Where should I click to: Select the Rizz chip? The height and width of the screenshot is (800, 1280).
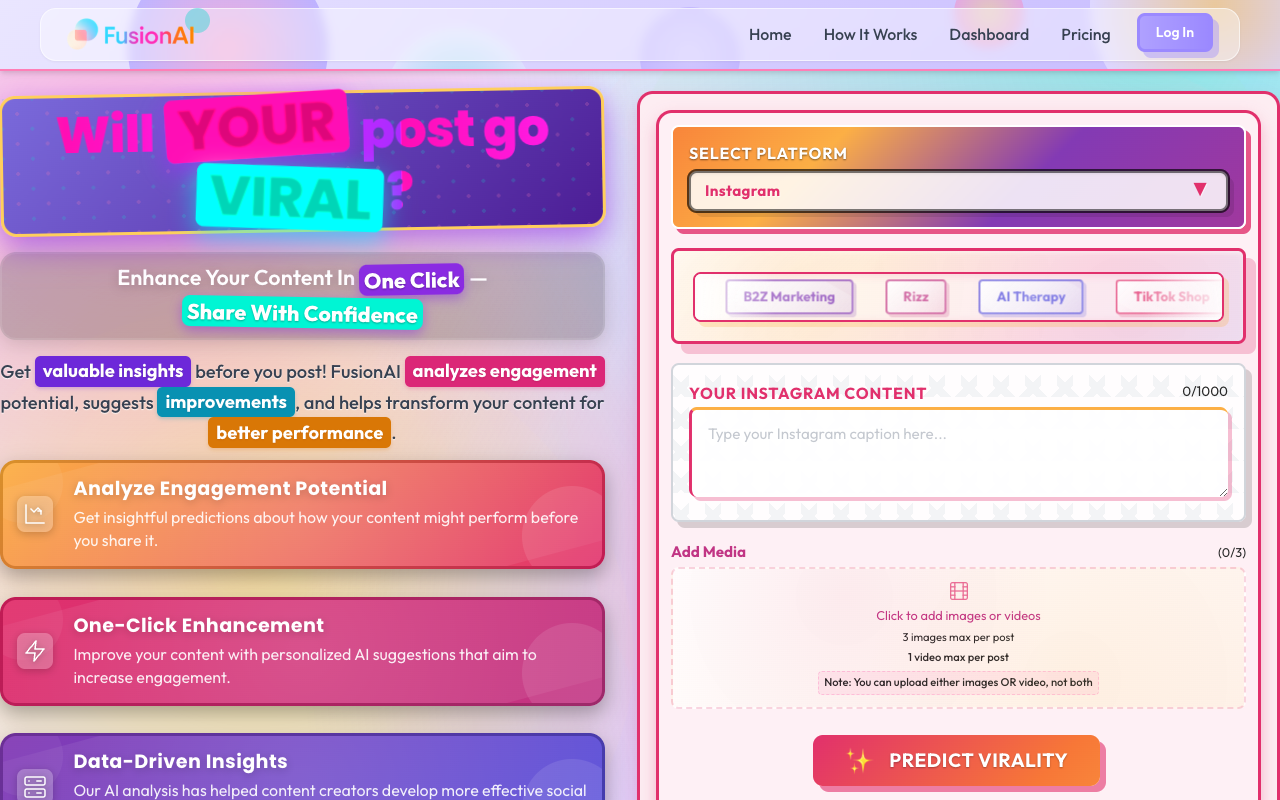point(916,297)
